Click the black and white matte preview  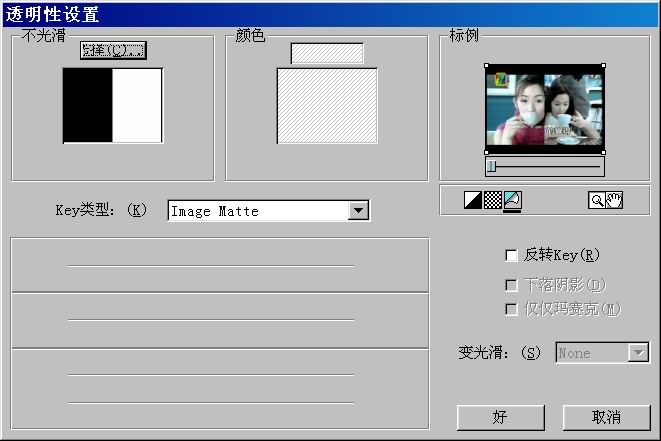(113, 105)
